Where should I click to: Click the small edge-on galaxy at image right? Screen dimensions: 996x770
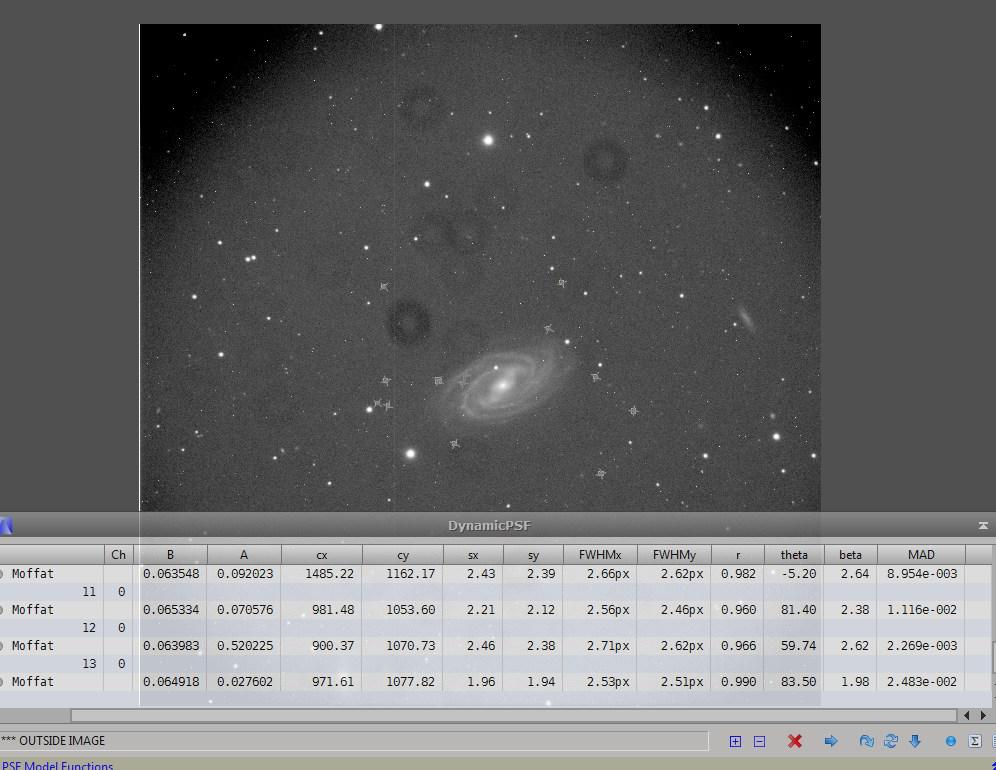pyautogui.click(x=746, y=318)
